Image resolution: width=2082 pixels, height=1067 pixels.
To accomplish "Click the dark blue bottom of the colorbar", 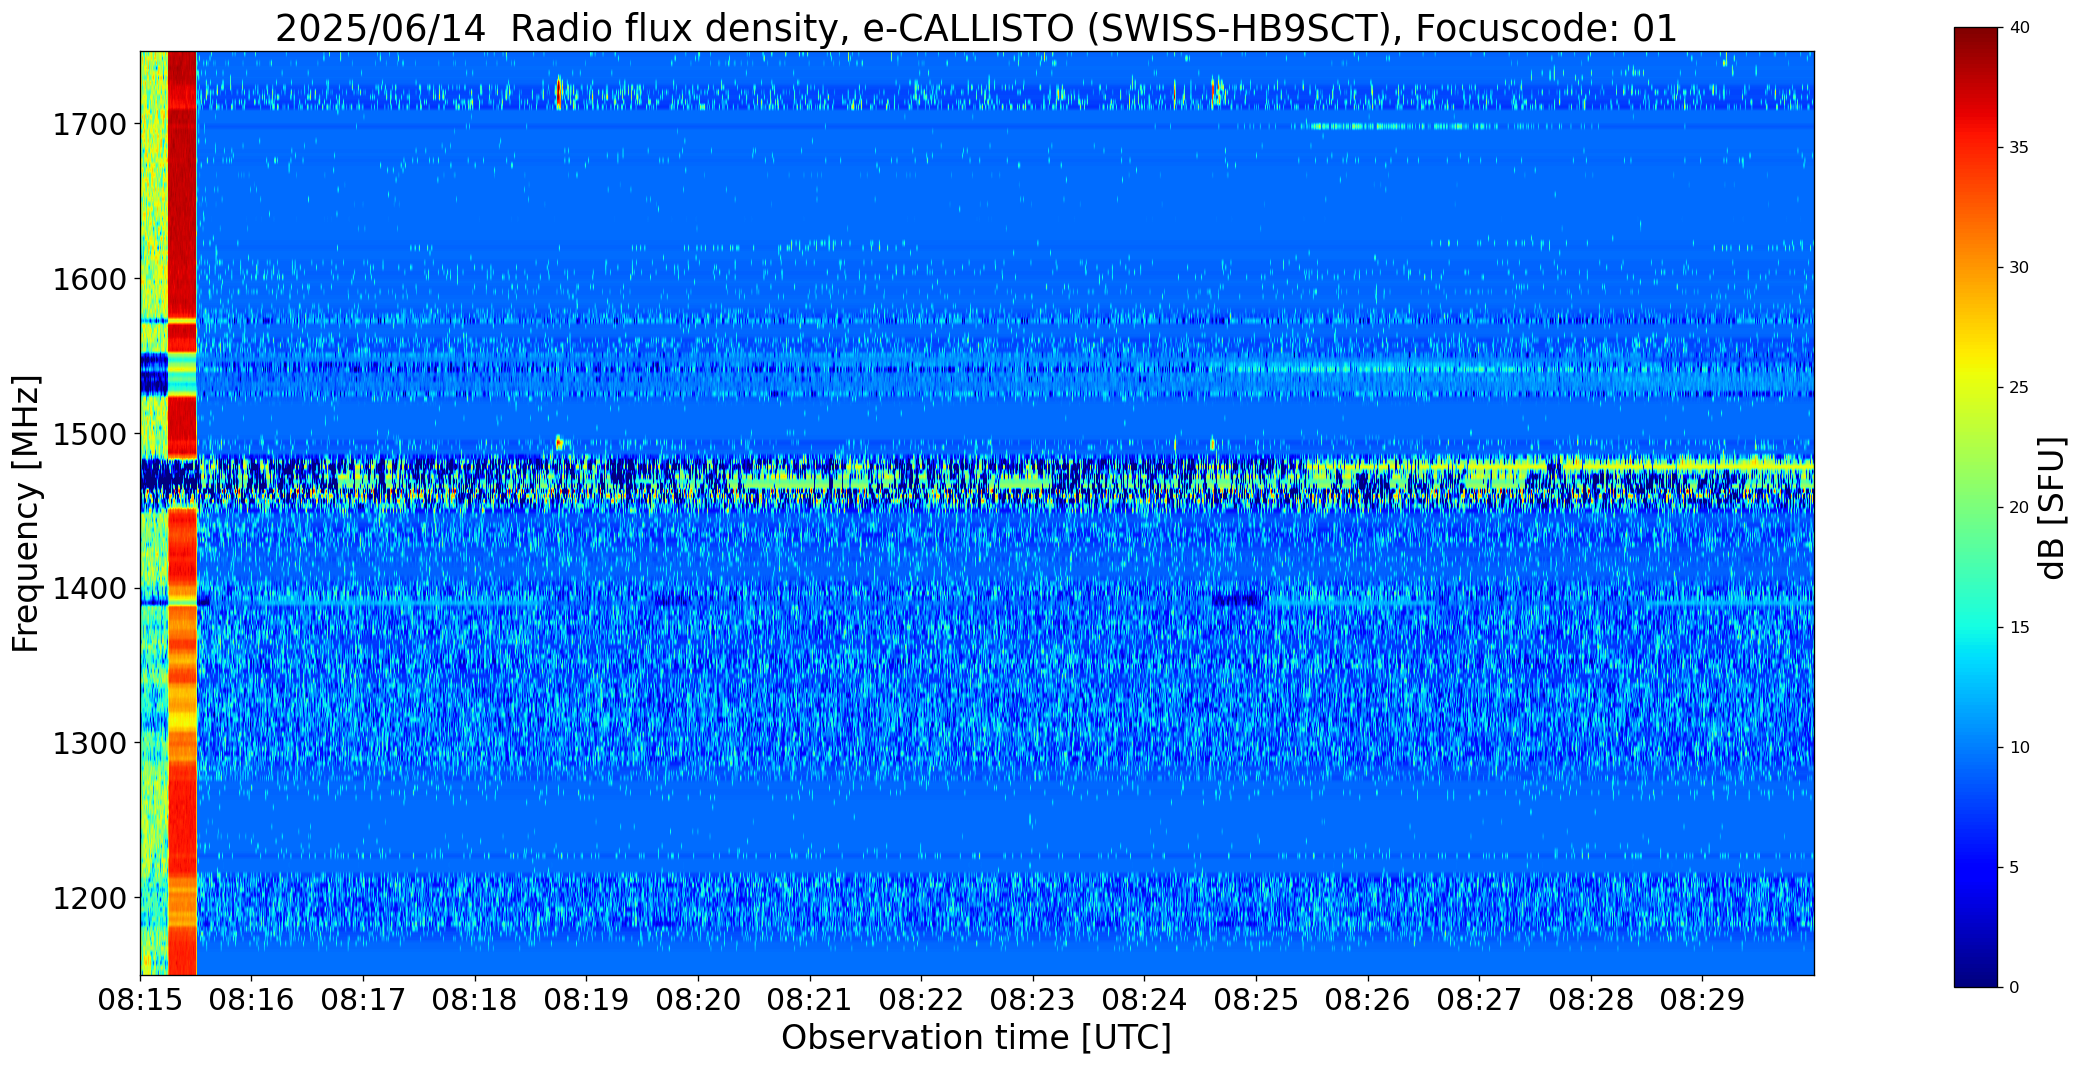I will click(1977, 975).
